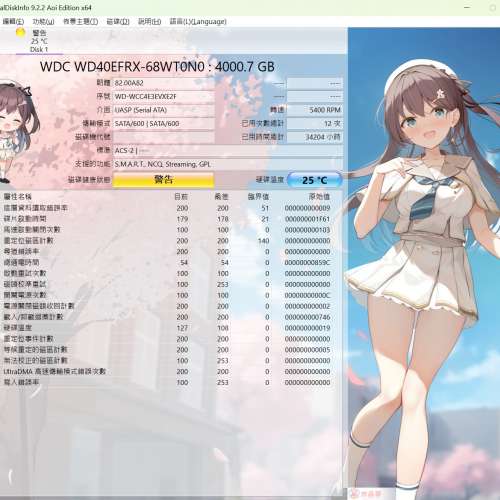Minimize the CrystalDiskInfo window

(x=467, y=7)
